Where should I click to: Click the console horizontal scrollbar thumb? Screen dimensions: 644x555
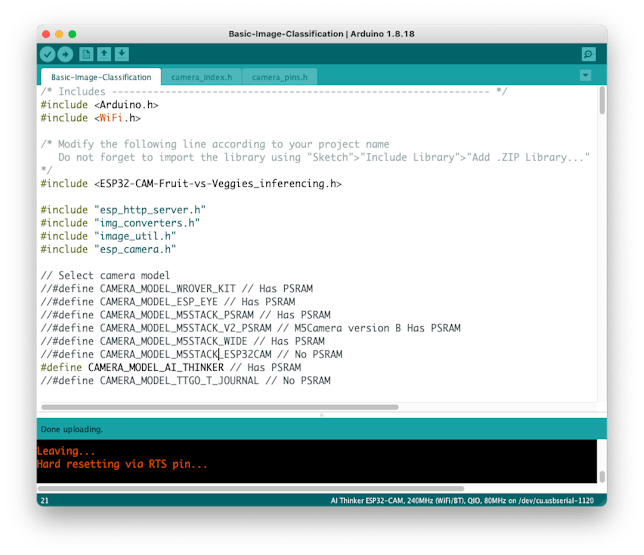coord(251,488)
